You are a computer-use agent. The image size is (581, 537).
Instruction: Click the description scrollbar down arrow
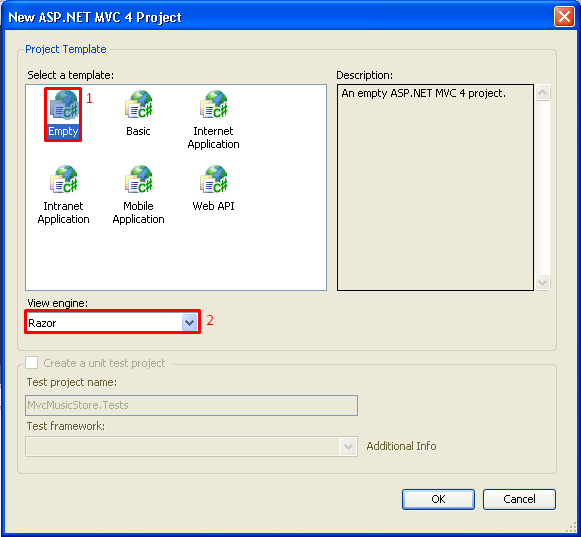click(x=542, y=283)
